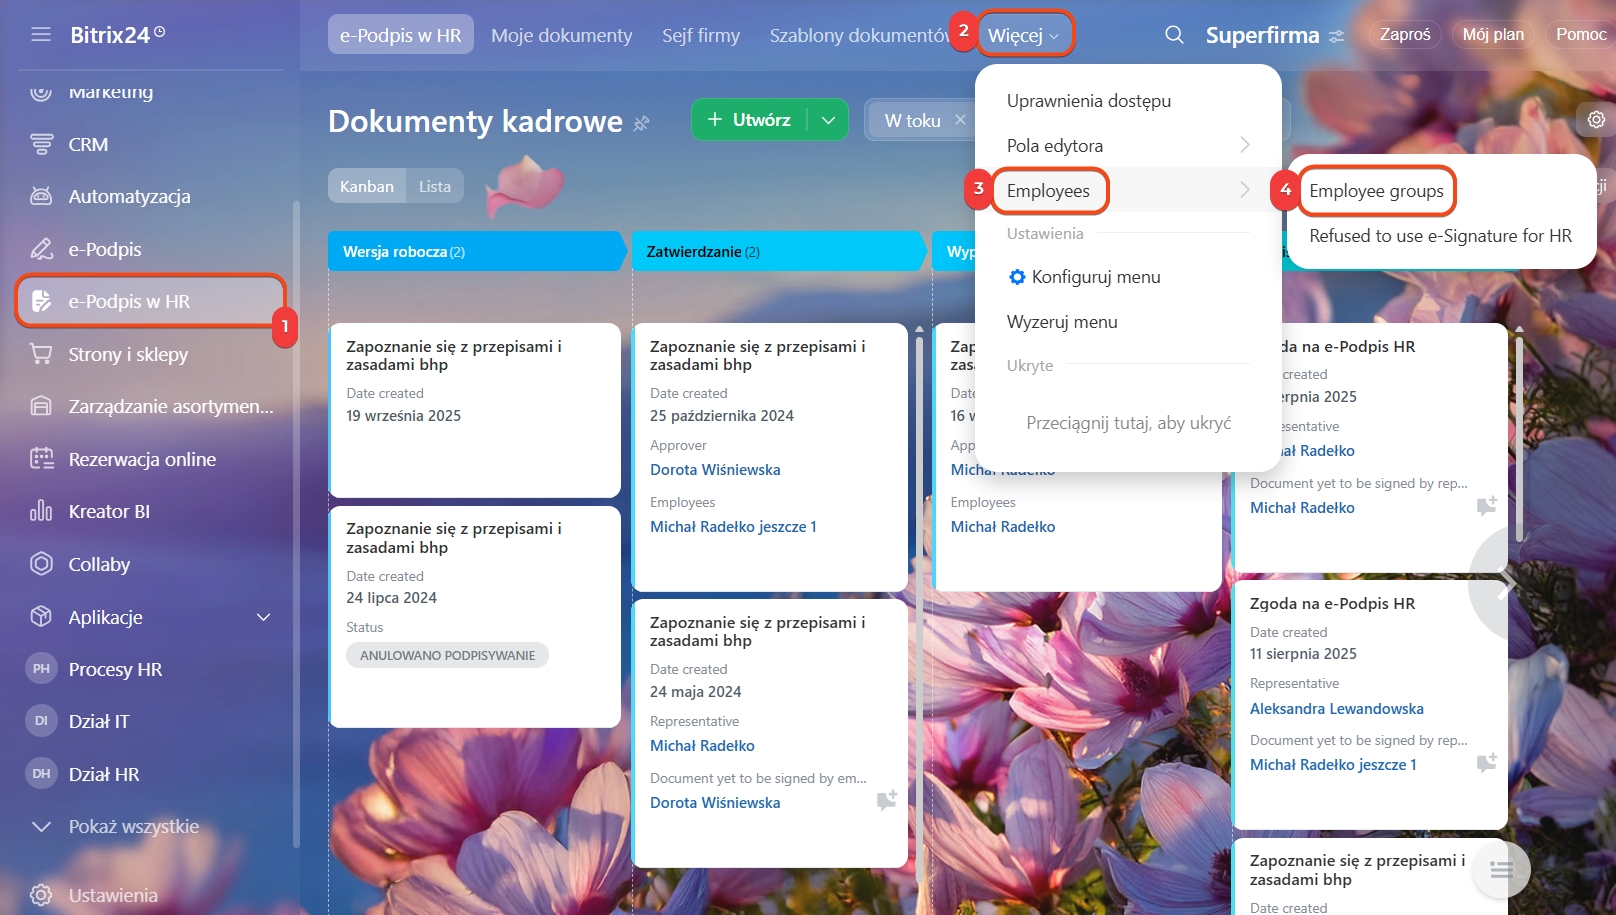Click the Mój plan button

pyautogui.click(x=1493, y=35)
